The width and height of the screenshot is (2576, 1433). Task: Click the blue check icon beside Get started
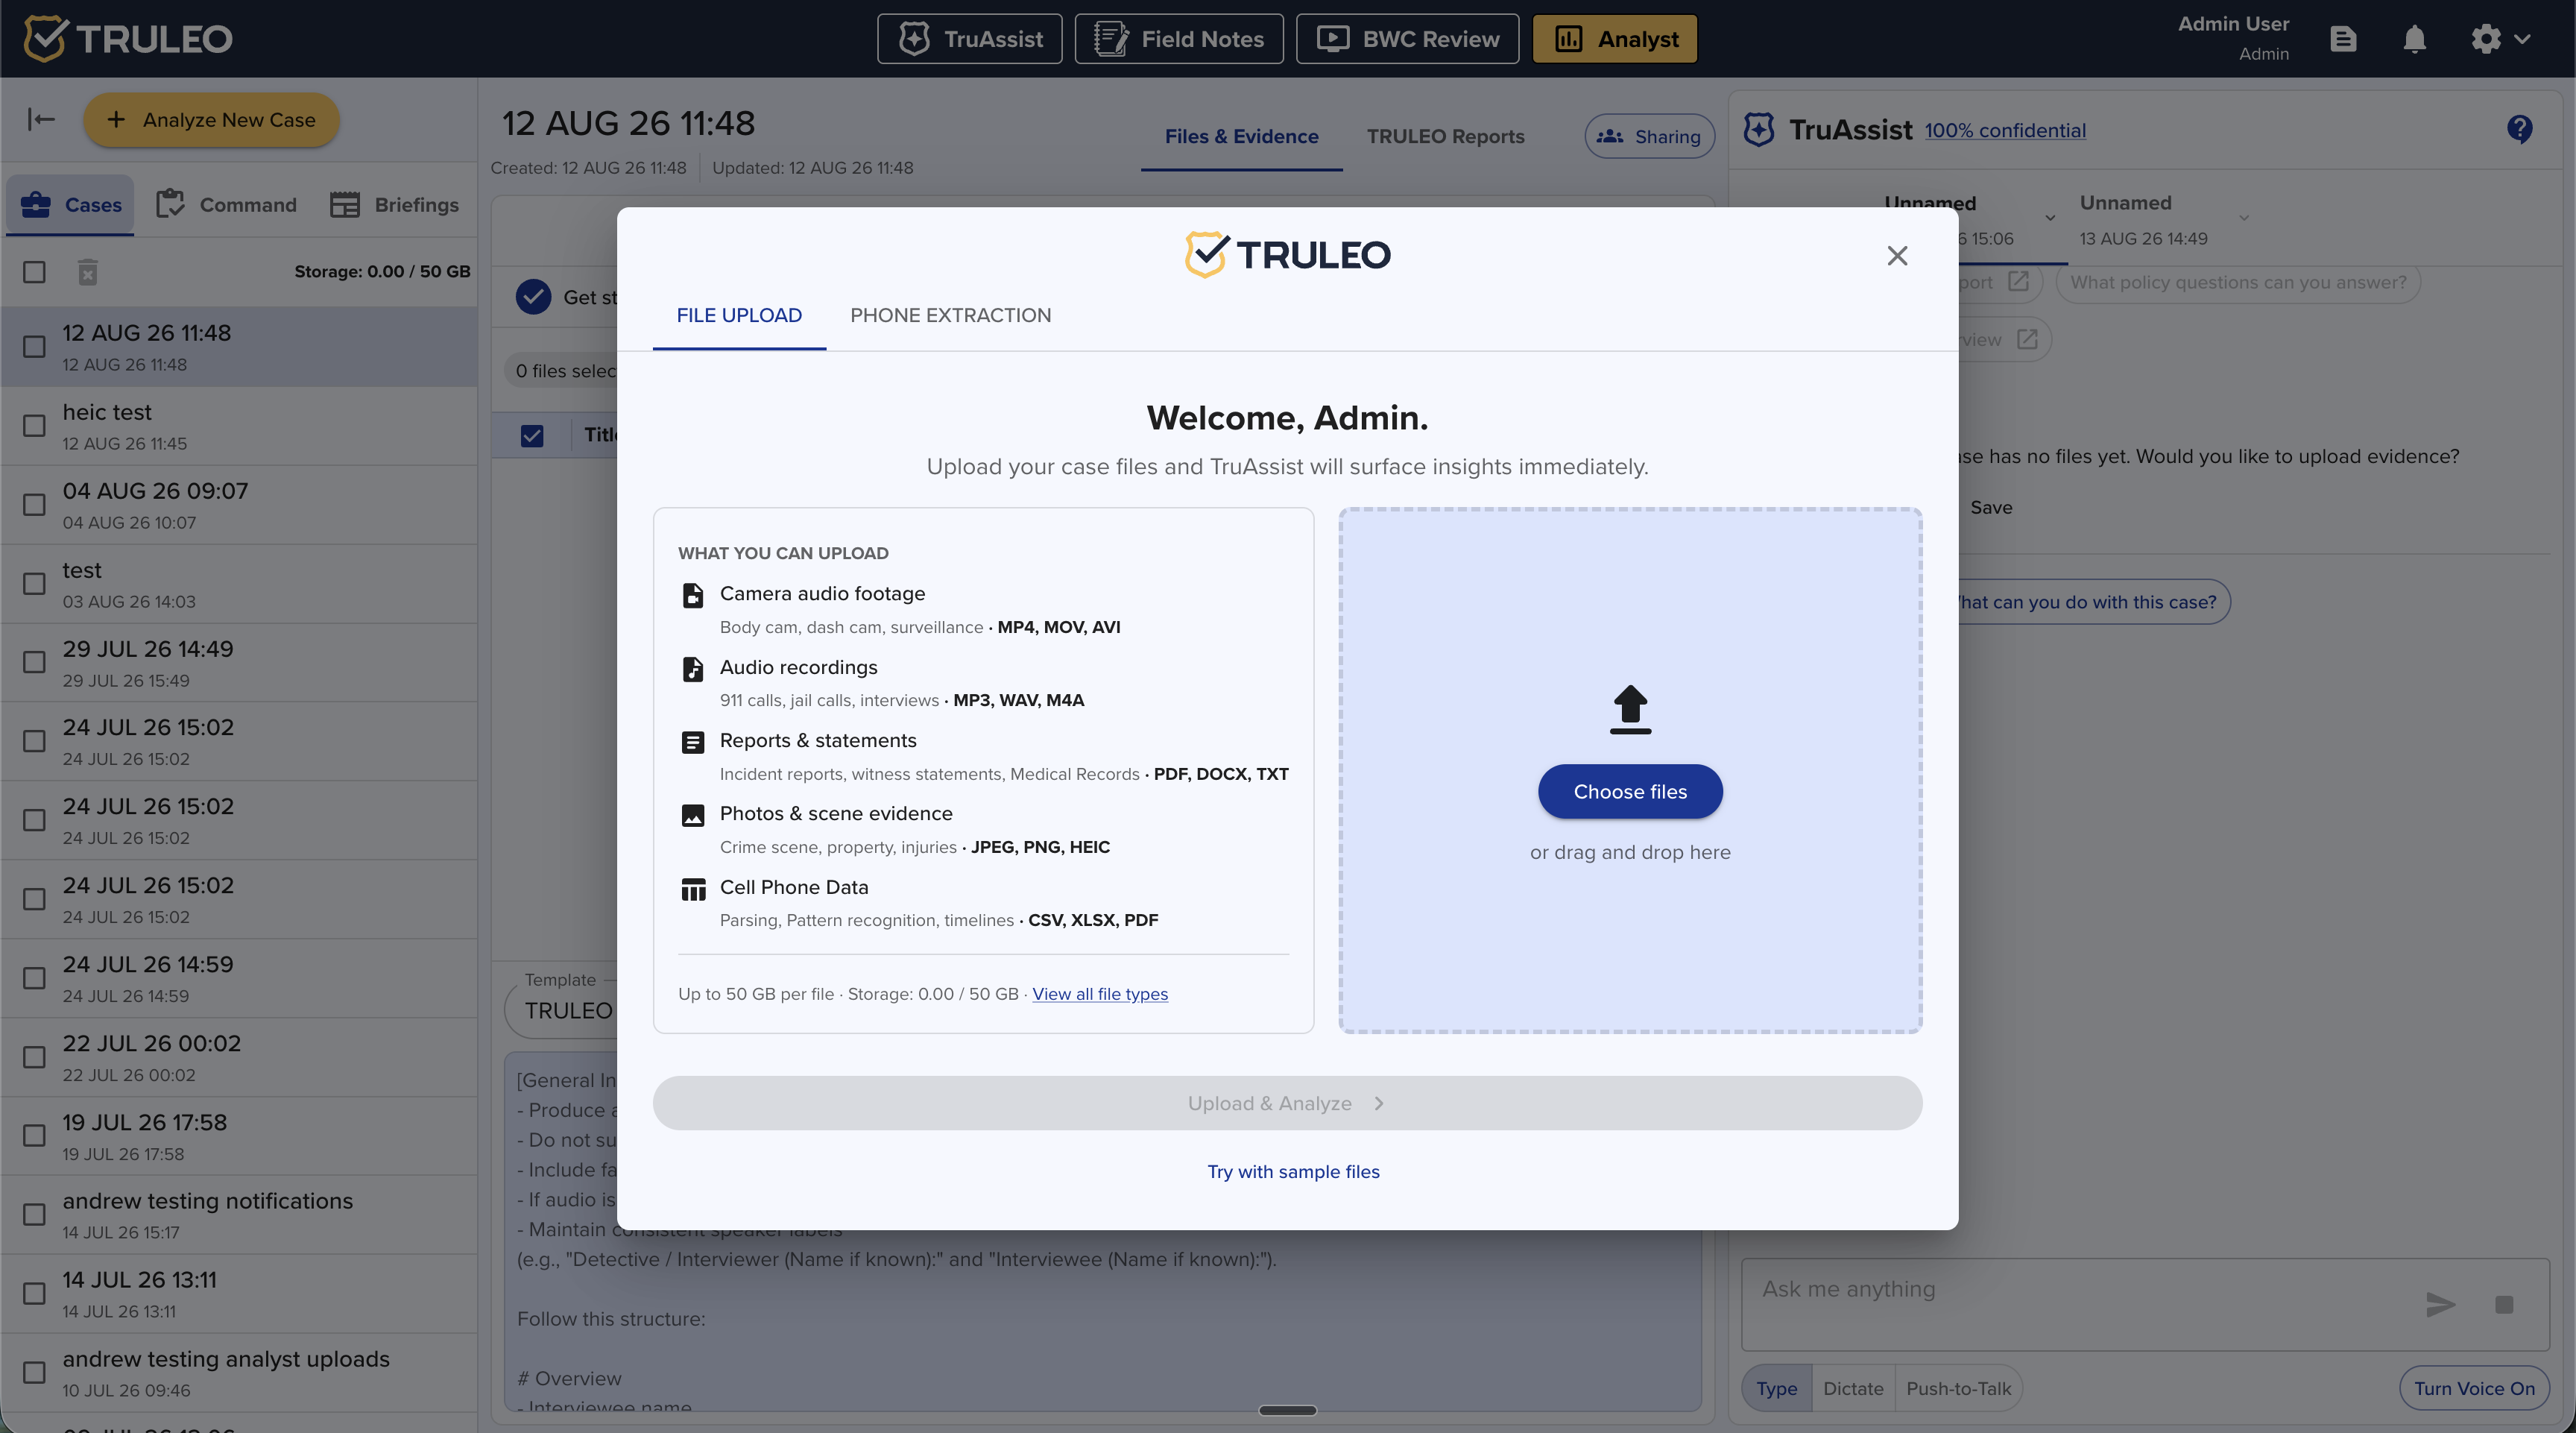(533, 297)
